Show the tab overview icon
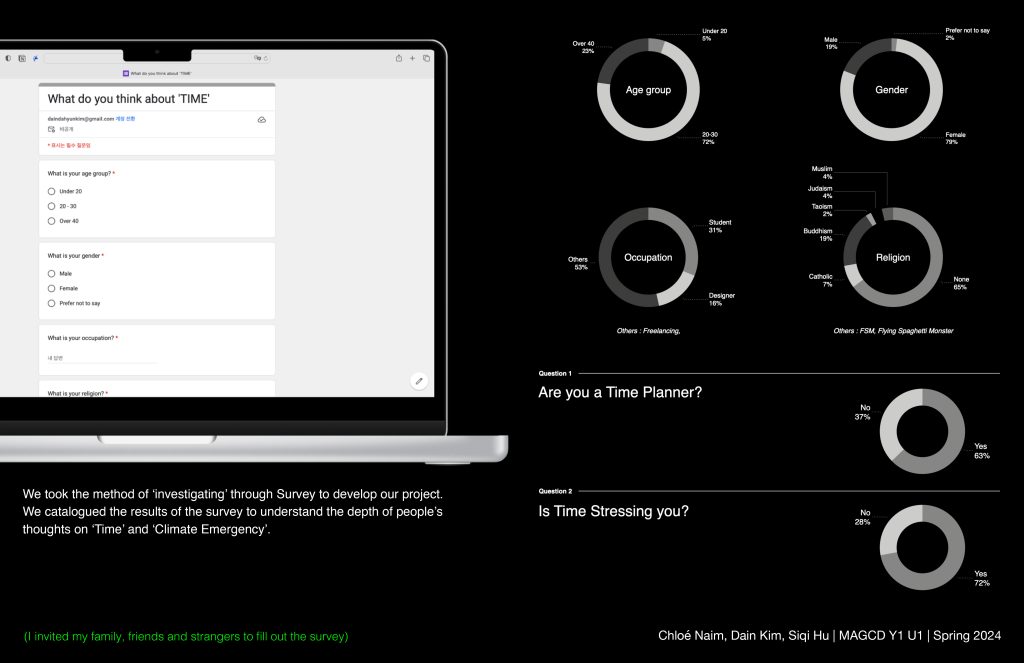Image resolution: width=1024 pixels, height=663 pixels. pyautogui.click(x=426, y=58)
